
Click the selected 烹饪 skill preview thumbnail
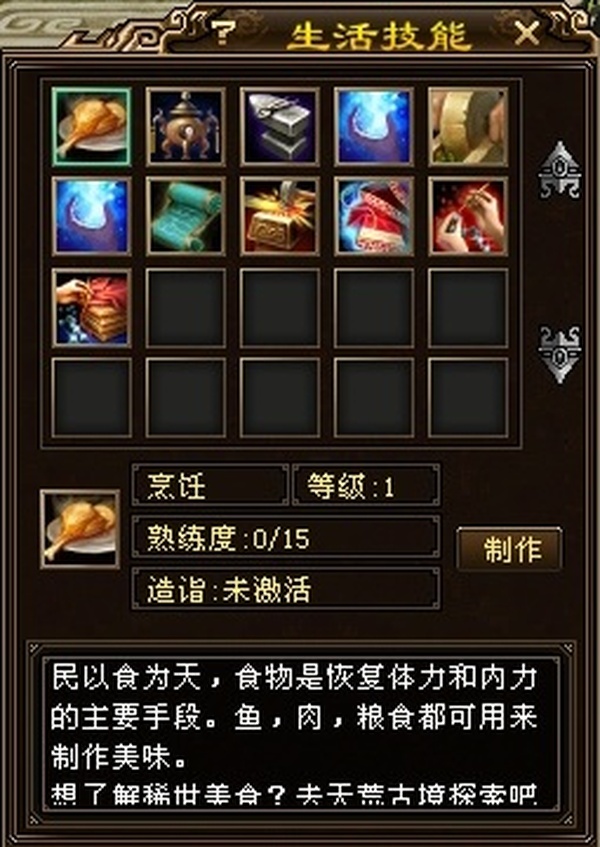point(80,529)
